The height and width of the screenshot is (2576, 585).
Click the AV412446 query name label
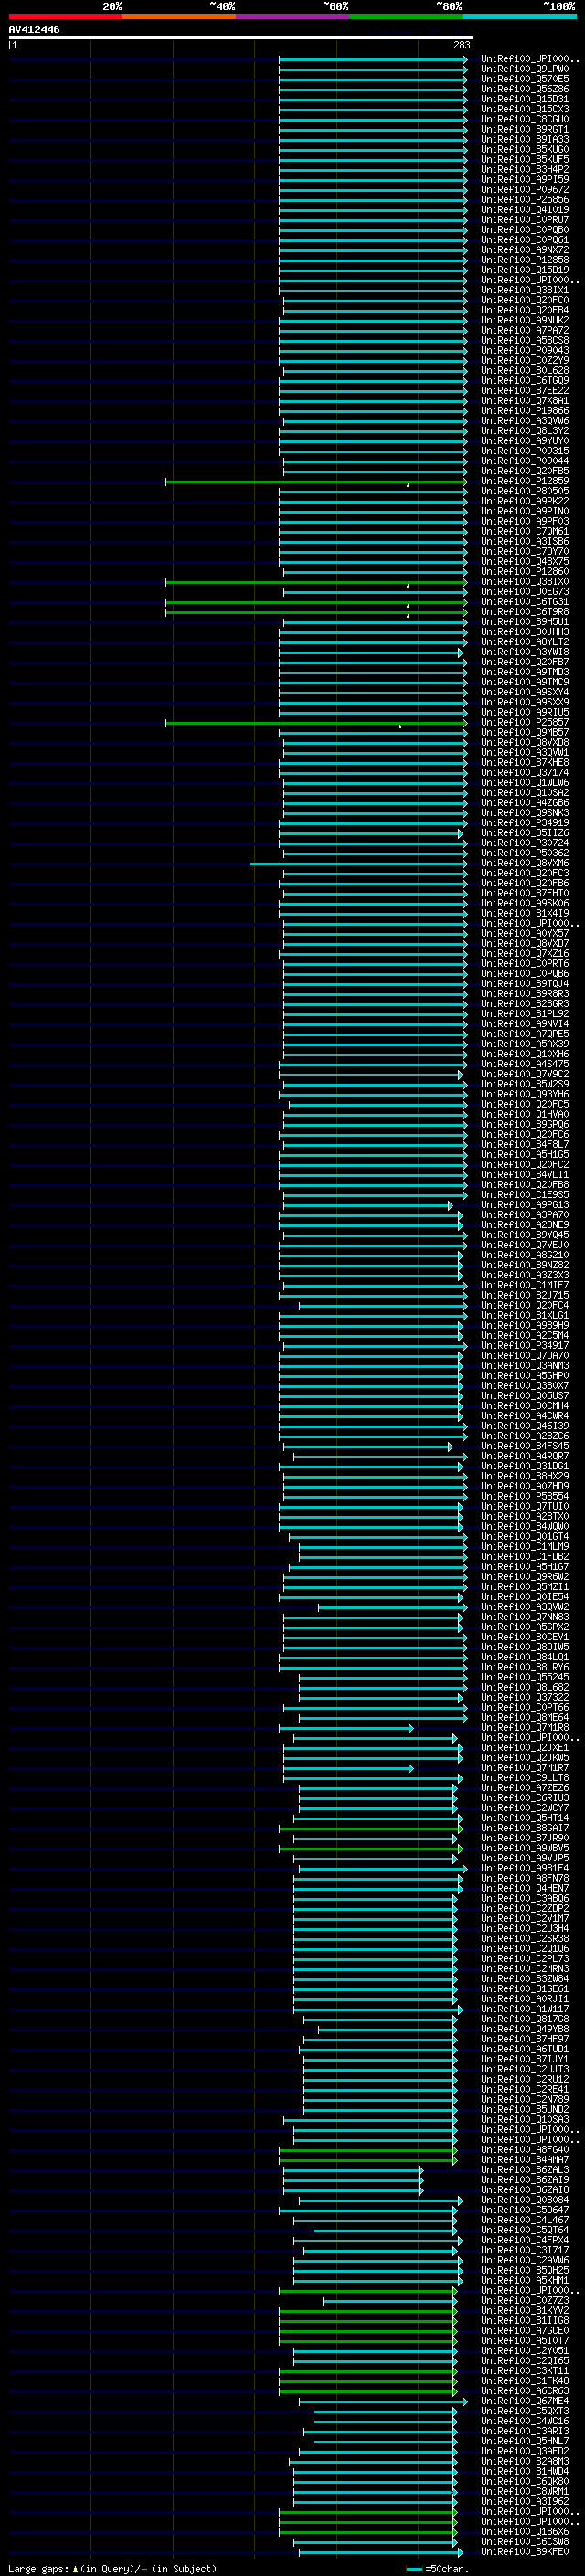pos(34,29)
